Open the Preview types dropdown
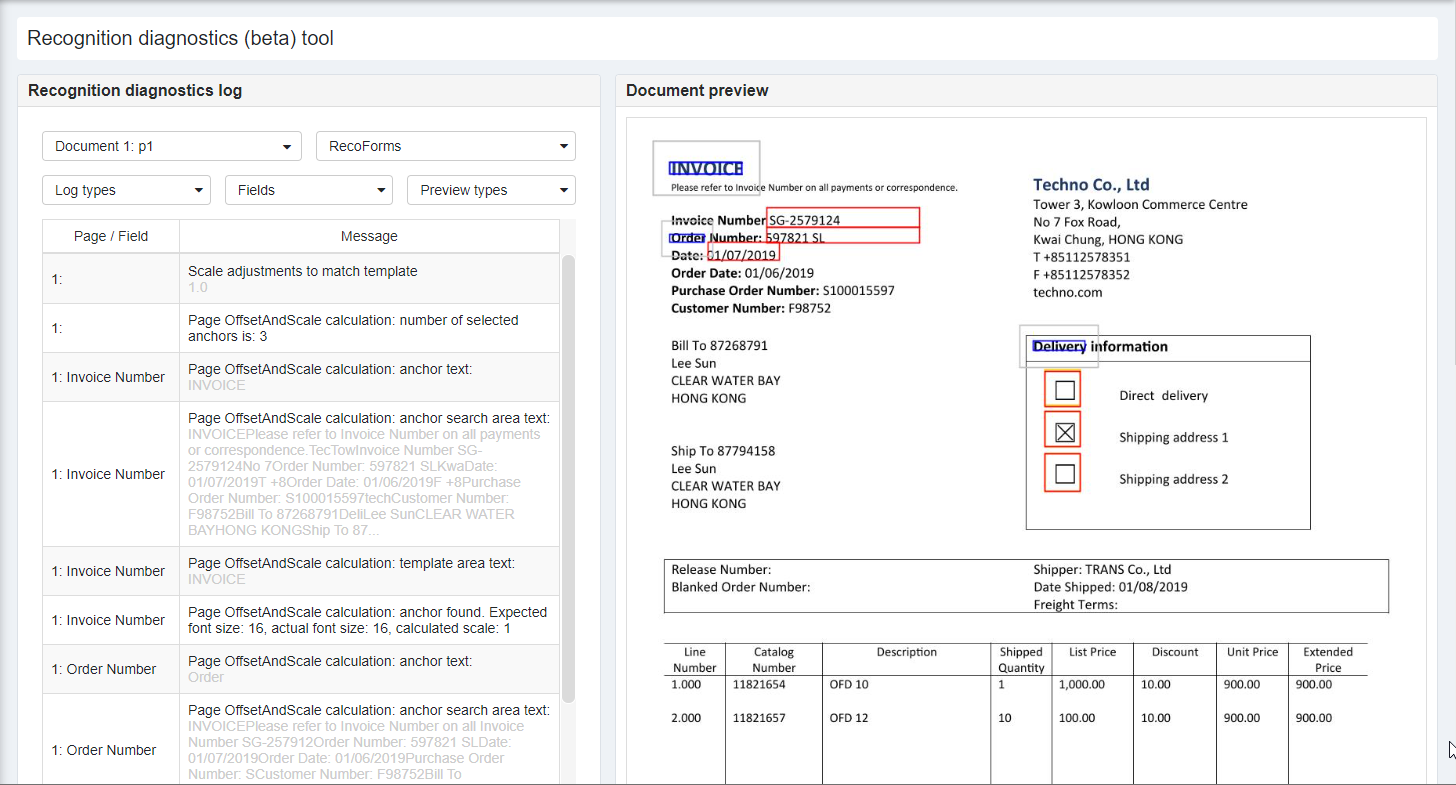Image resolution: width=1456 pixels, height=785 pixels. coord(491,190)
